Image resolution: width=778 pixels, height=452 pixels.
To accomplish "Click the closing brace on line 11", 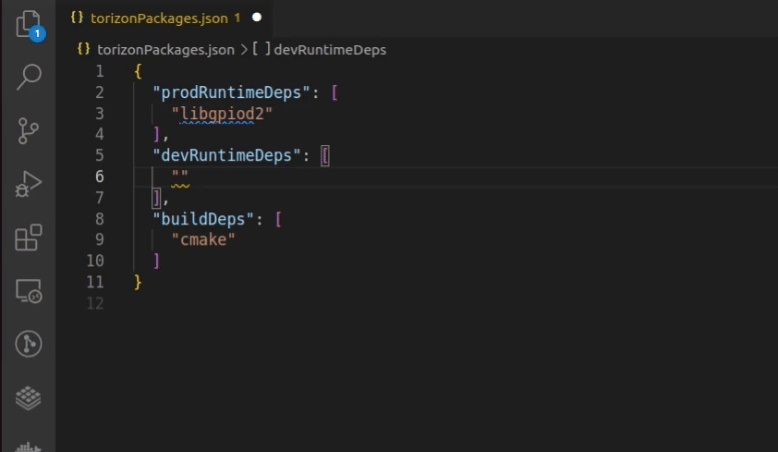I will [138, 282].
